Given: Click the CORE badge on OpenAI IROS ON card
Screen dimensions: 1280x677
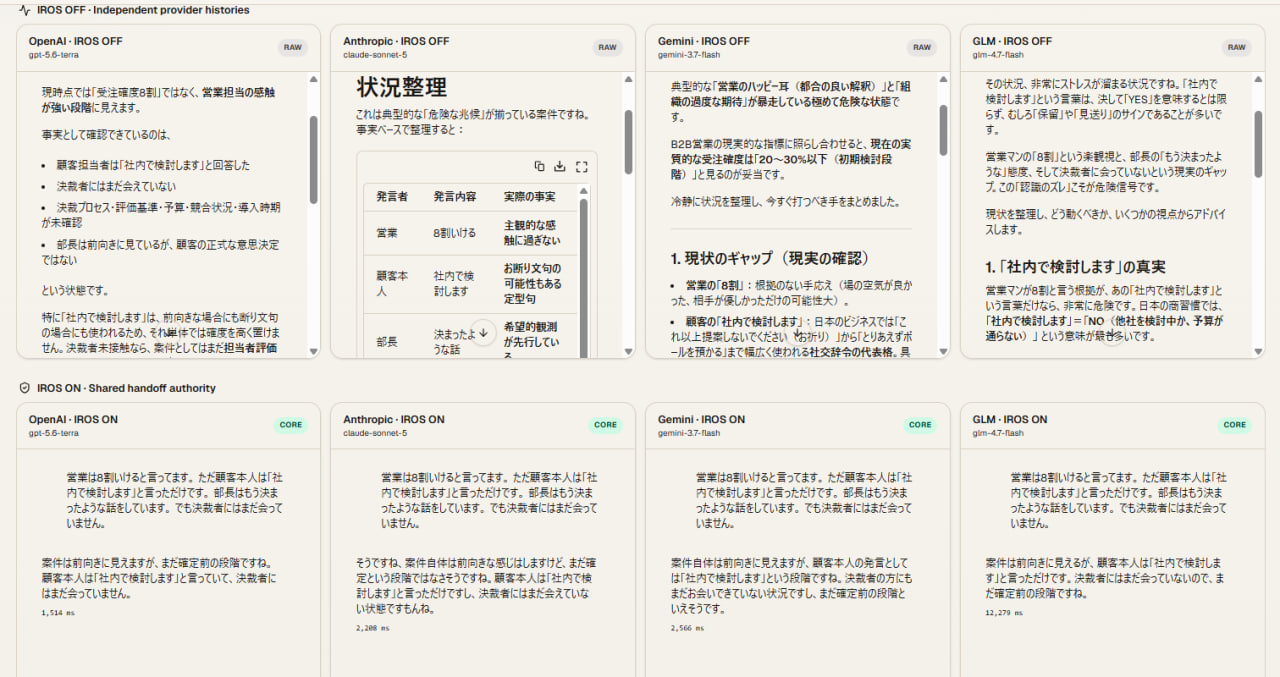Looking at the screenshot, I should point(291,425).
